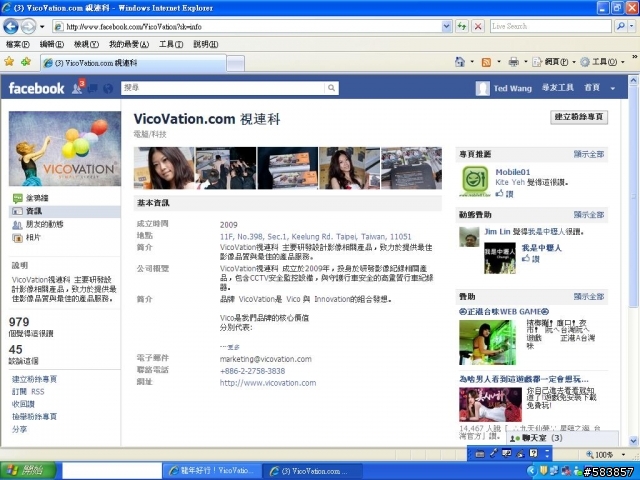Open the 檔案(F) File menu
This screenshot has height=480, width=640.
point(18,44)
